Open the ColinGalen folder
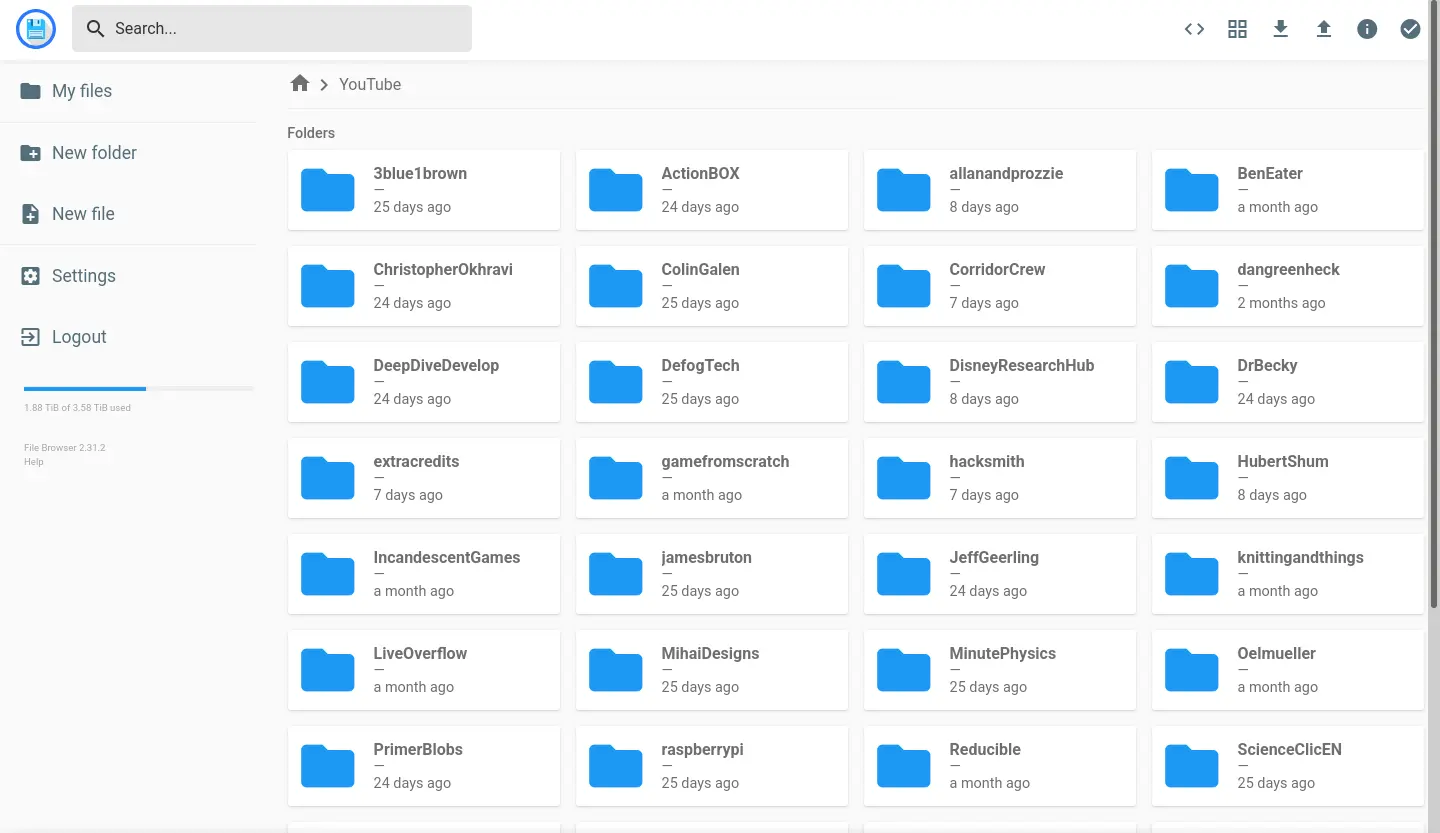Viewport: 1440px width, 833px height. pos(712,286)
